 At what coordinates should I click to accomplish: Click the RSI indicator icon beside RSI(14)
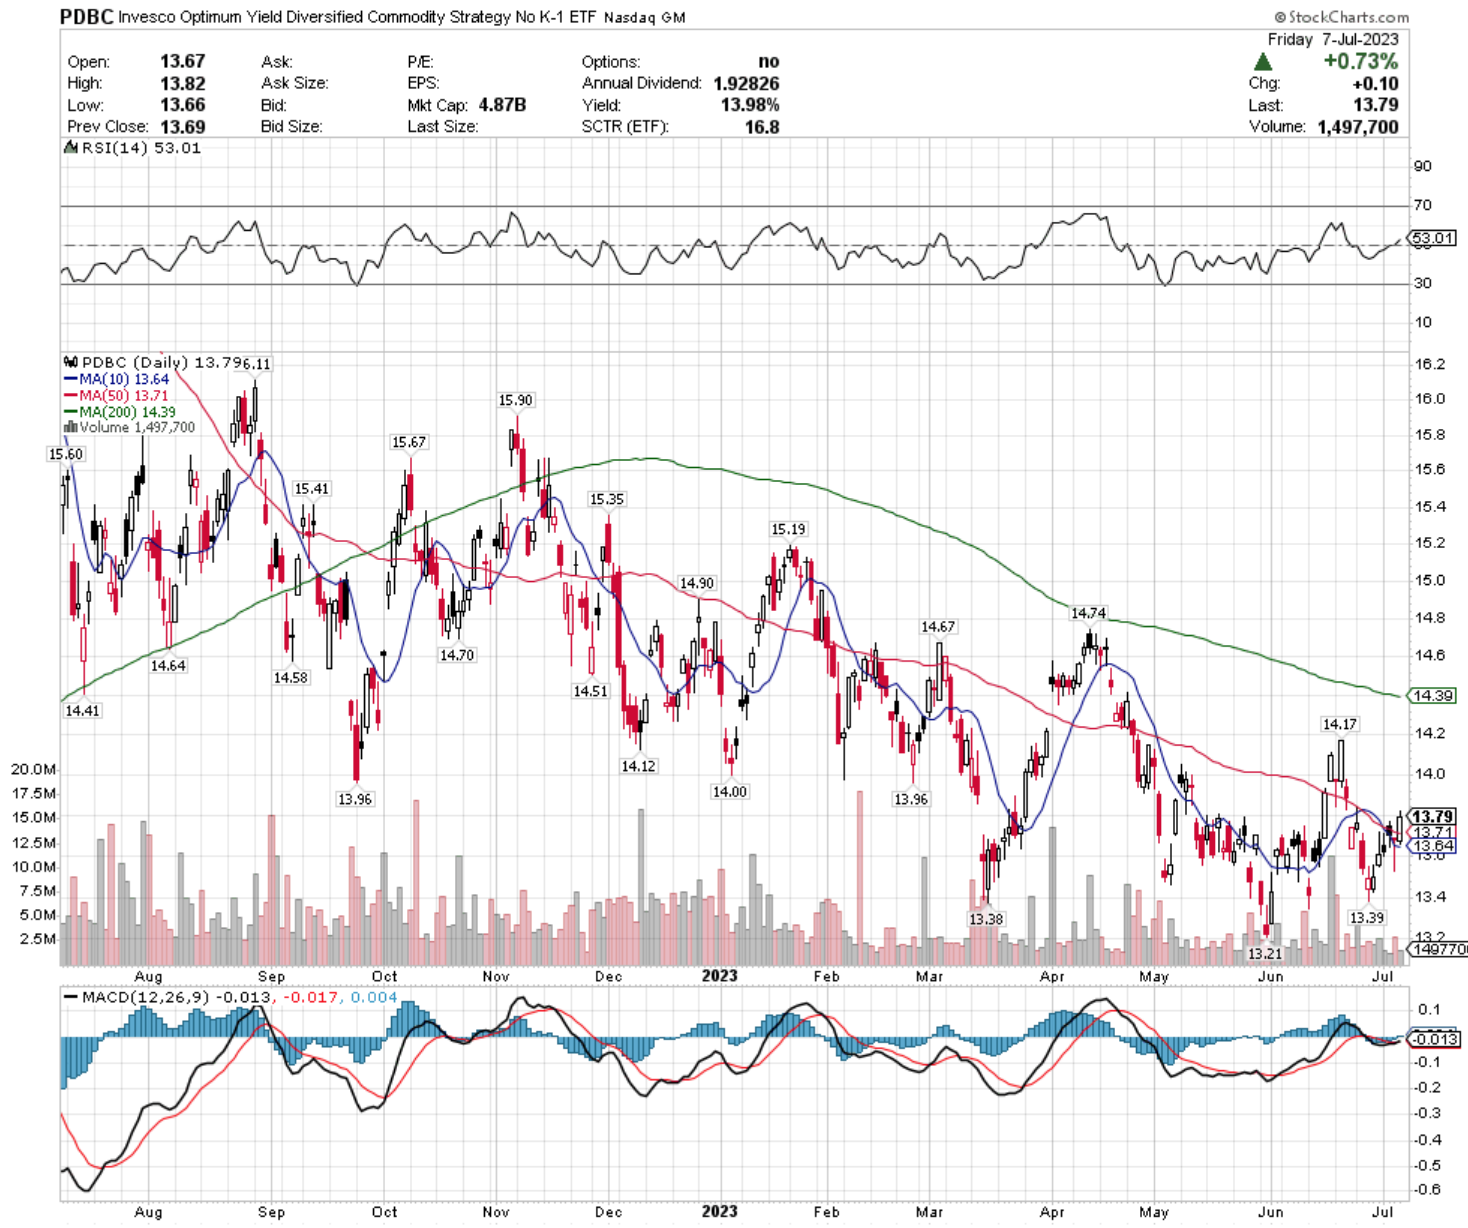pos(70,148)
